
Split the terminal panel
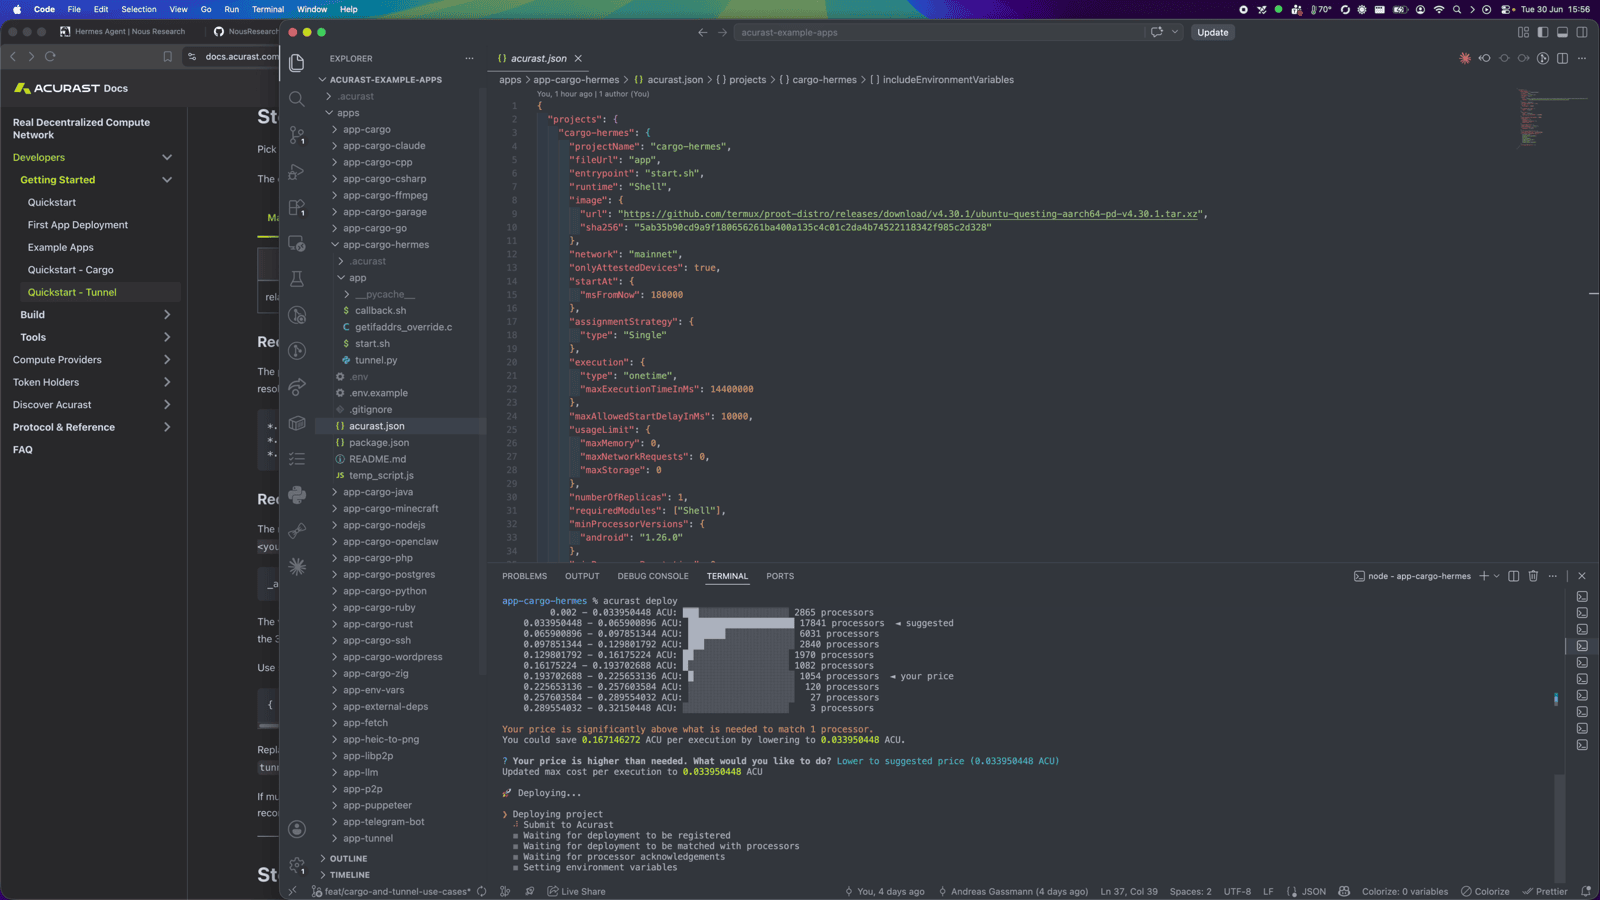pos(1513,576)
